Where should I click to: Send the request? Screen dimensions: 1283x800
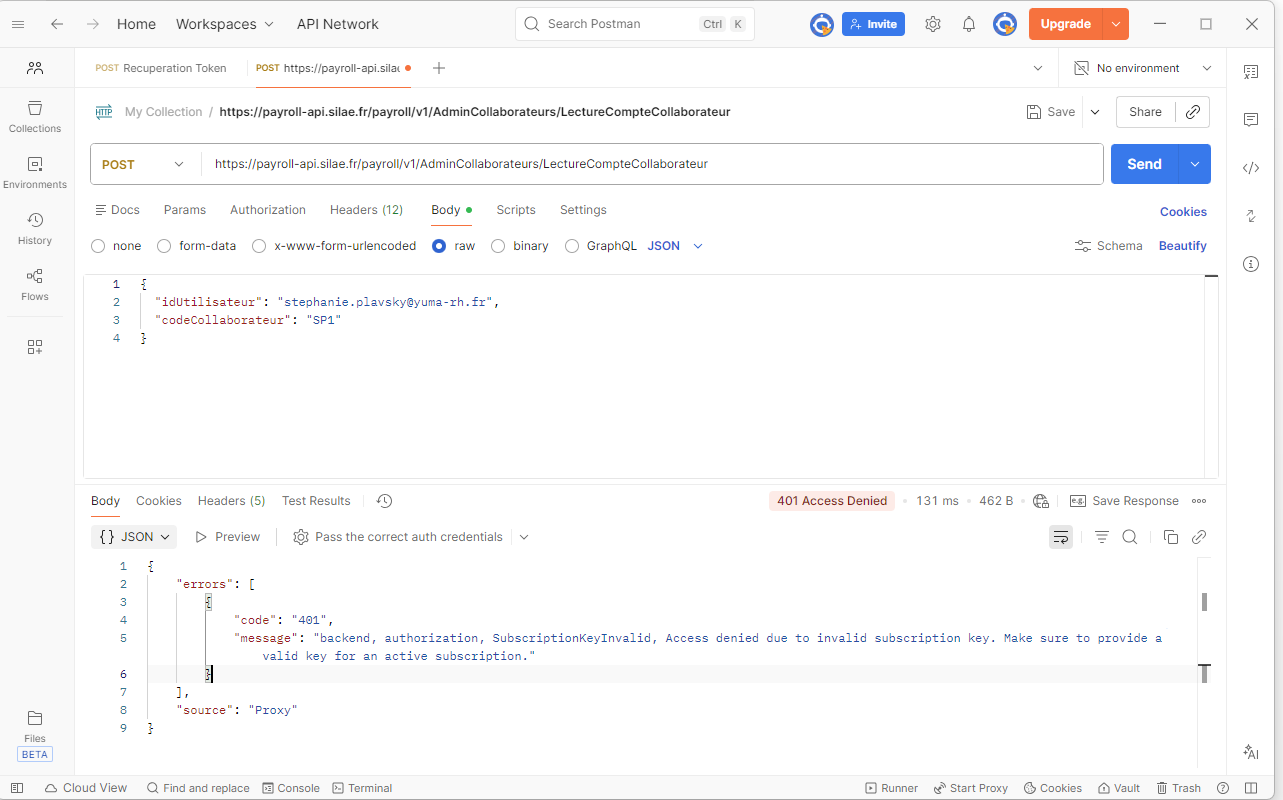pyautogui.click(x=1143, y=163)
